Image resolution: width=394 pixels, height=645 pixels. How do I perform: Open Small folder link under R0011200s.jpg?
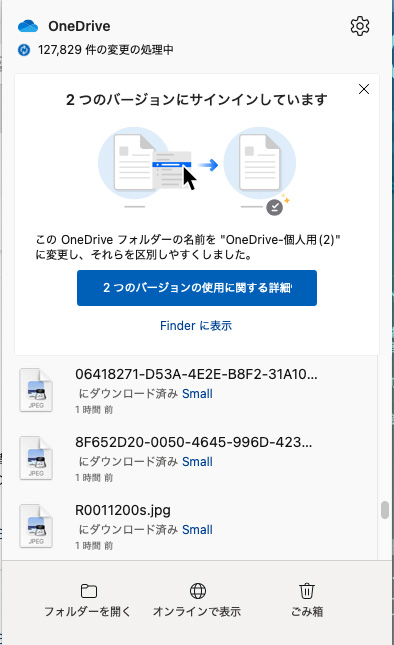[197, 529]
